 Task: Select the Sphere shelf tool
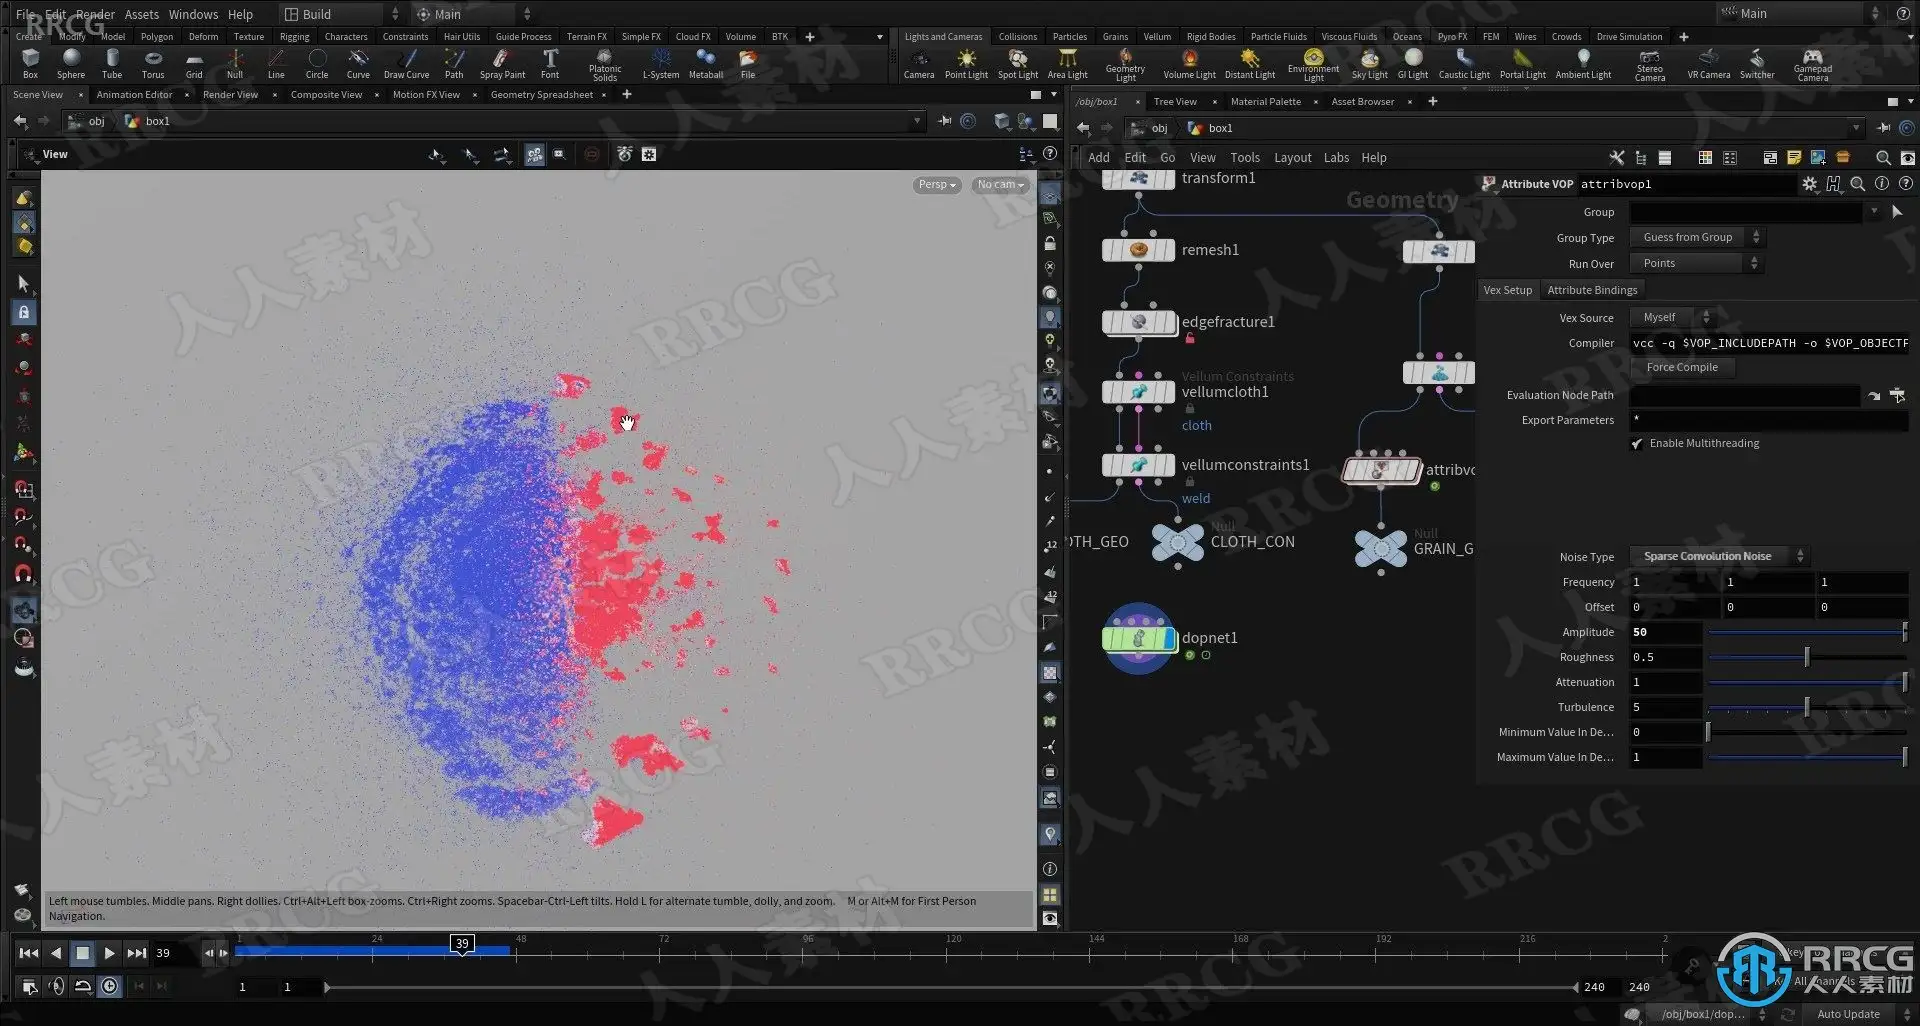[x=70, y=64]
